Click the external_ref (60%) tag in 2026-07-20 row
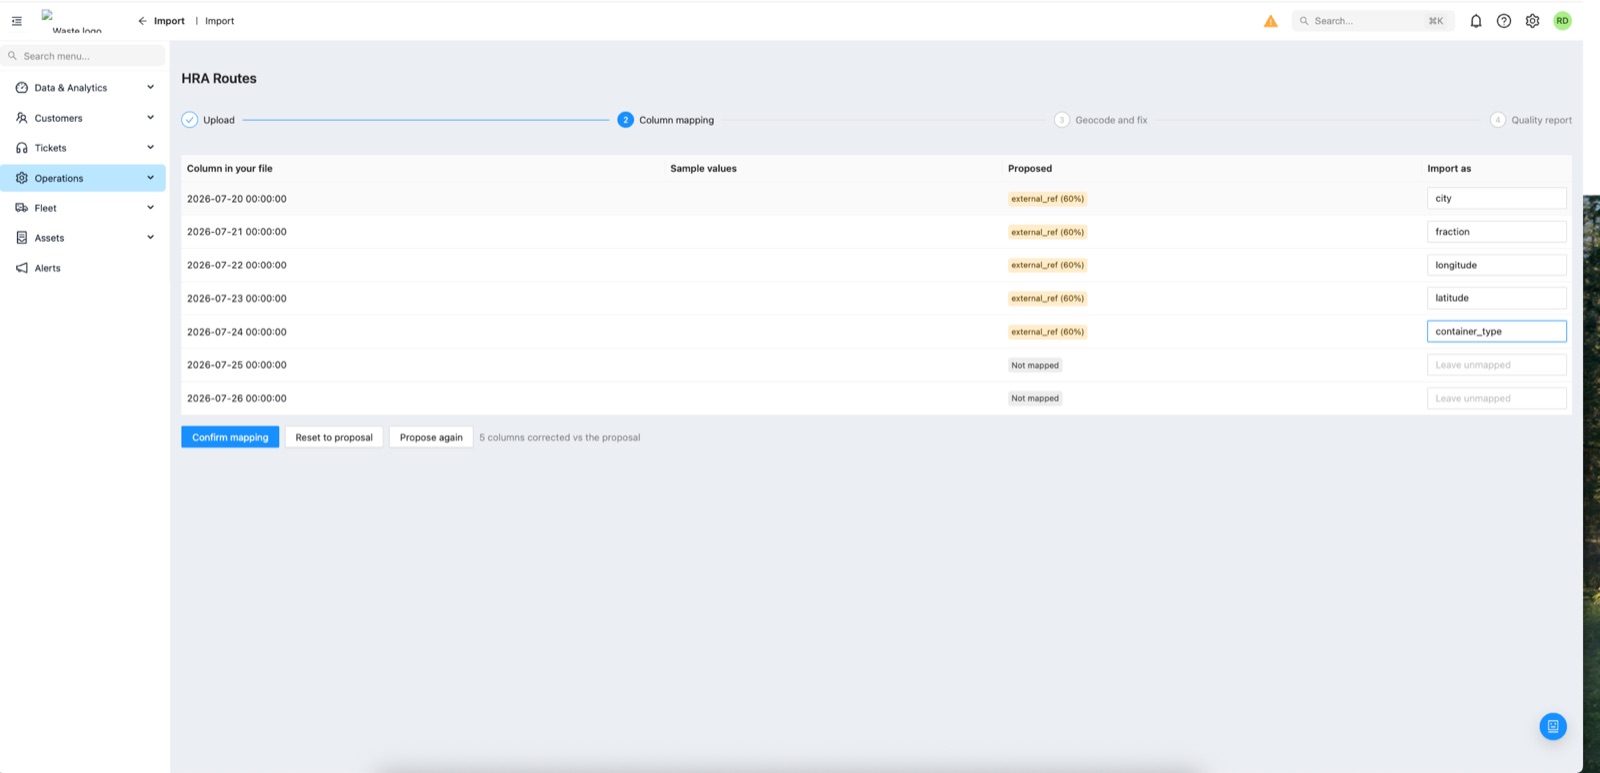The width and height of the screenshot is (1600, 773). pos(1047,199)
